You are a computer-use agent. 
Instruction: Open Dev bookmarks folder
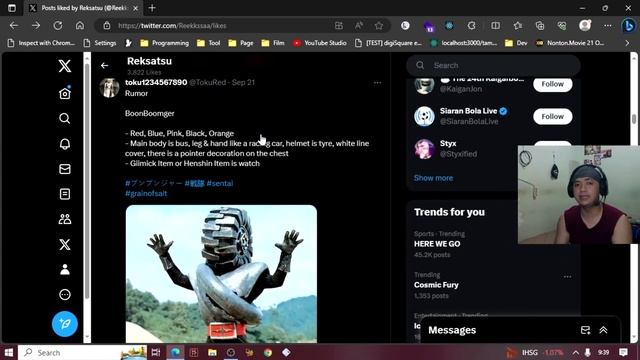click(516, 43)
